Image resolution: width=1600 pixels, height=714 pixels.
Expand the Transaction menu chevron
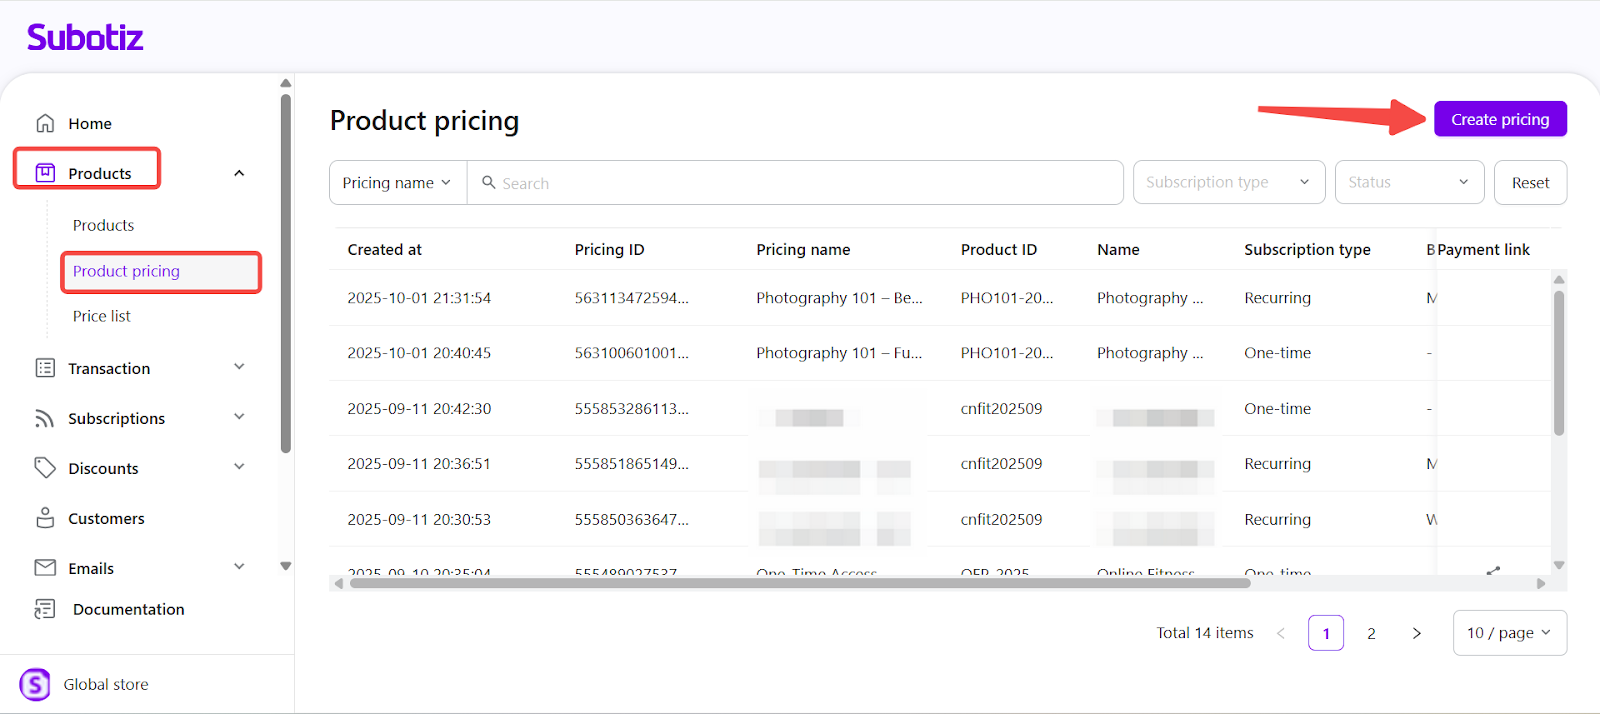tap(239, 367)
